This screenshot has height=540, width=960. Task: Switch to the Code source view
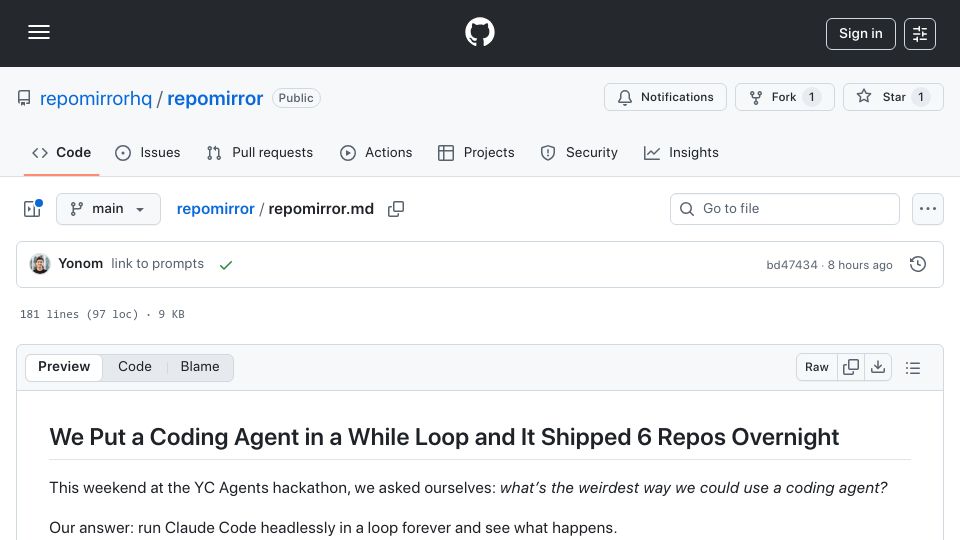click(135, 367)
